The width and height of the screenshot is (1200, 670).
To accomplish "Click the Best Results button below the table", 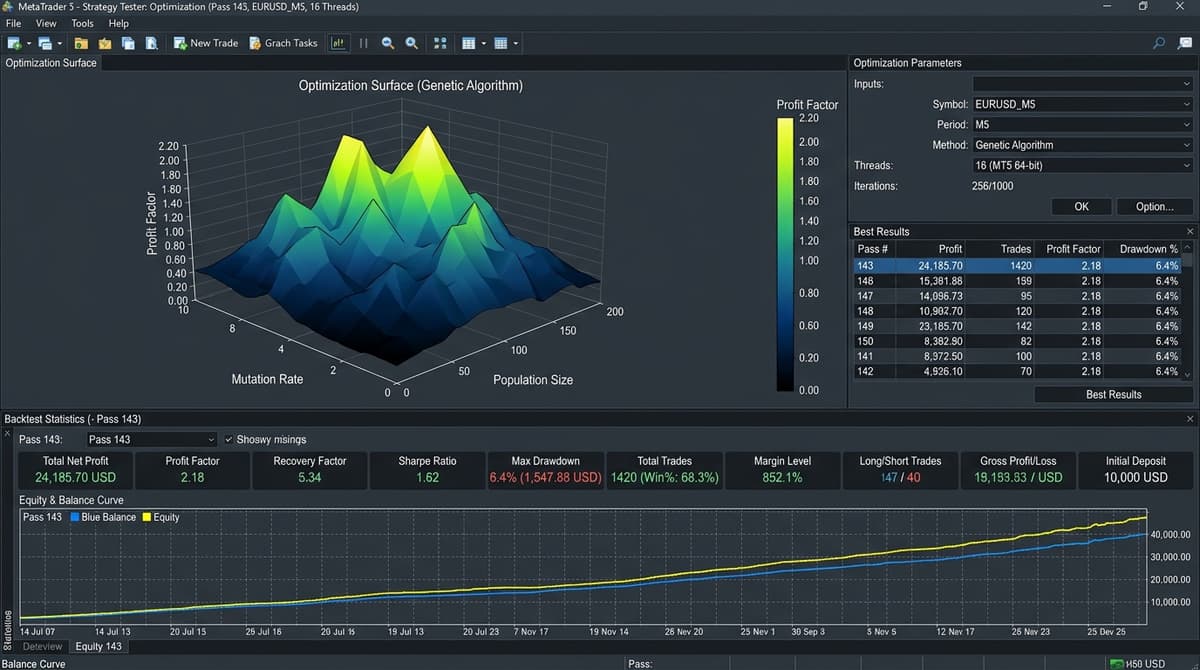I will (1113, 395).
